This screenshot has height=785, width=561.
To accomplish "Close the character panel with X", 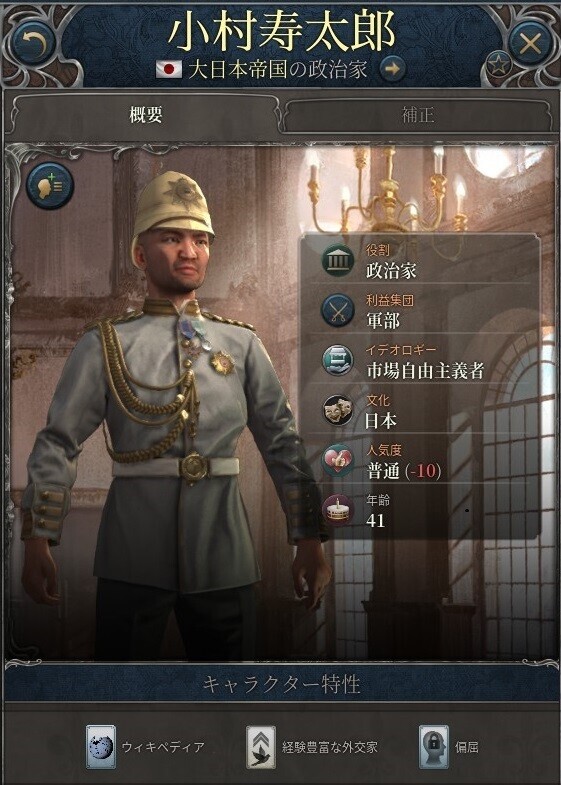I will click(530, 44).
